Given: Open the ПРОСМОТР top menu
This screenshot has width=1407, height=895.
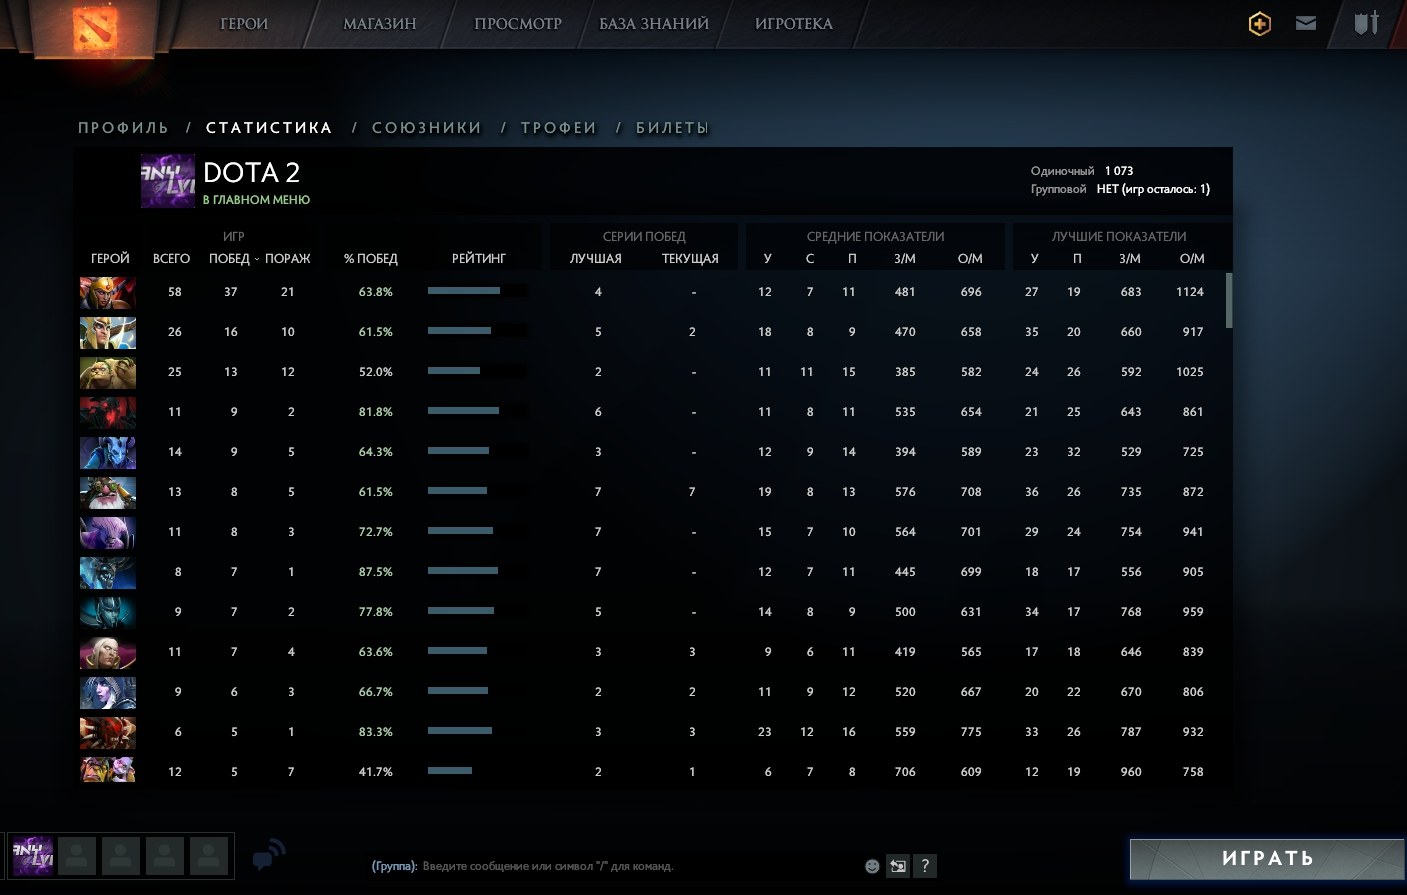Looking at the screenshot, I should (x=518, y=24).
